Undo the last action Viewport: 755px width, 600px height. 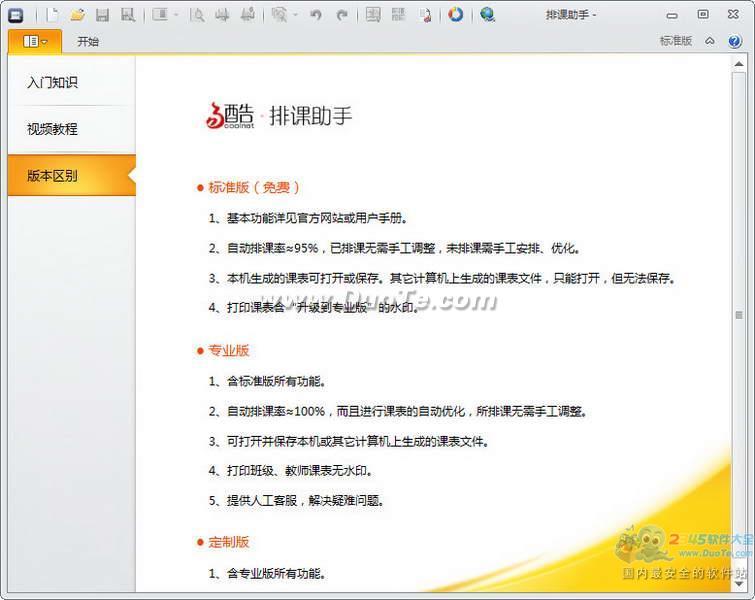coord(316,15)
